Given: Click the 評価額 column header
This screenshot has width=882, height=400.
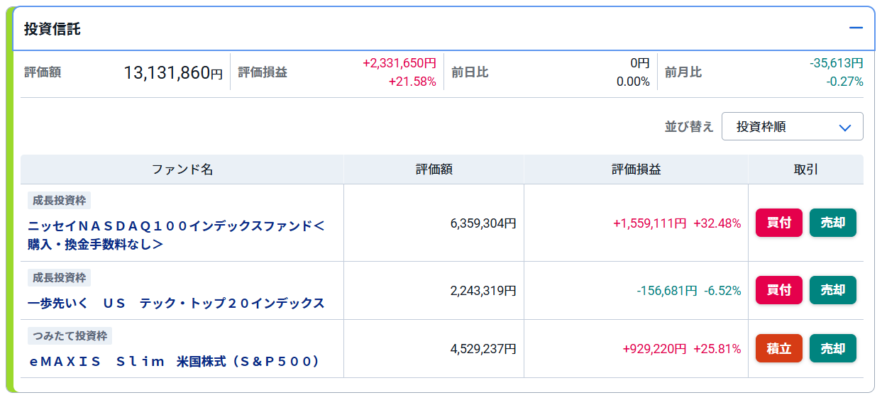Looking at the screenshot, I should (434, 170).
